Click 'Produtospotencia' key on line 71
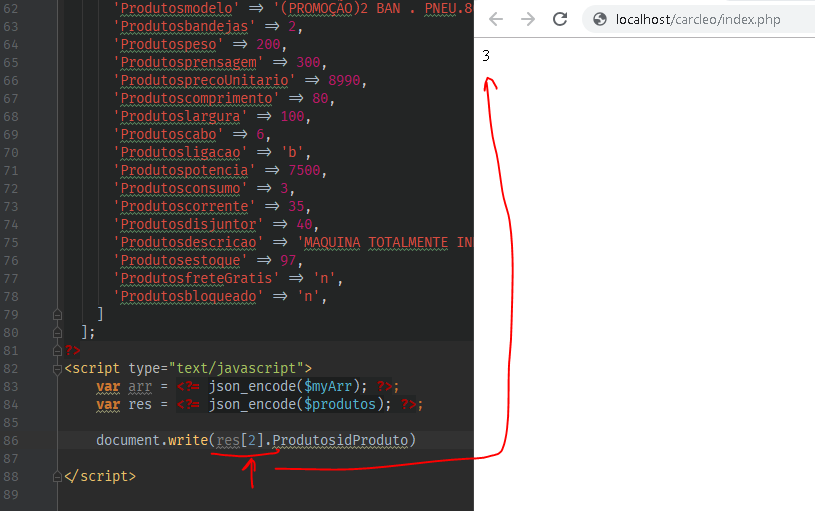Screen dimensions: 815x512 pyautogui.click(x=184, y=170)
